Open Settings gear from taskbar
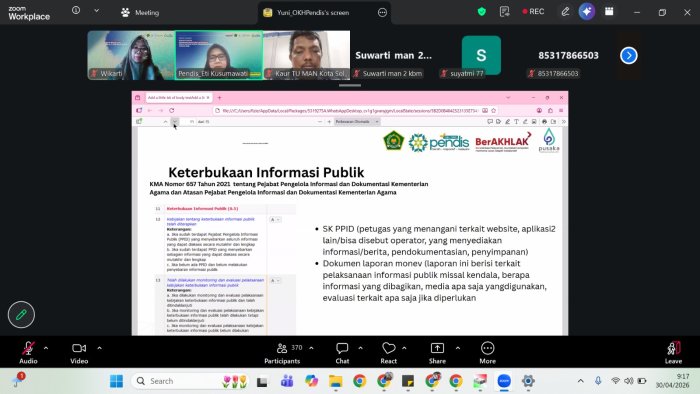Screen dimensions: 700x394 pyautogui.click(x=528, y=381)
